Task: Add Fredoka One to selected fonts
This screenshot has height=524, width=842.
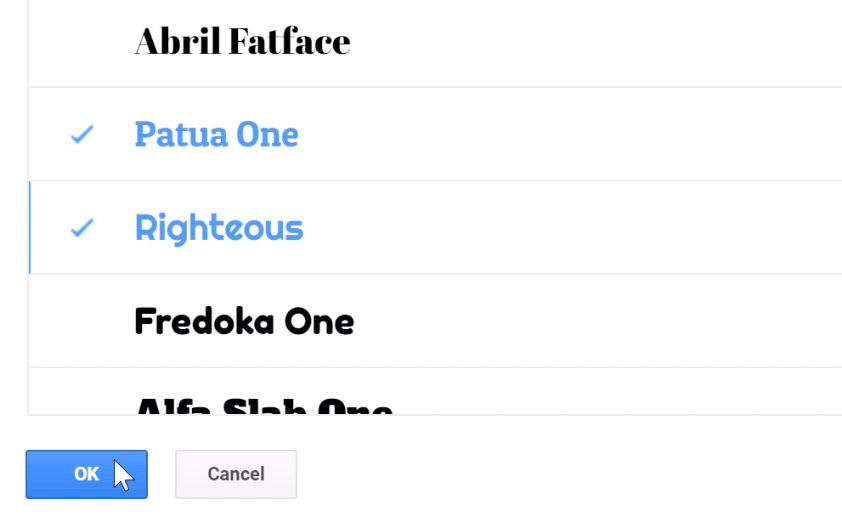Action: coord(244,322)
